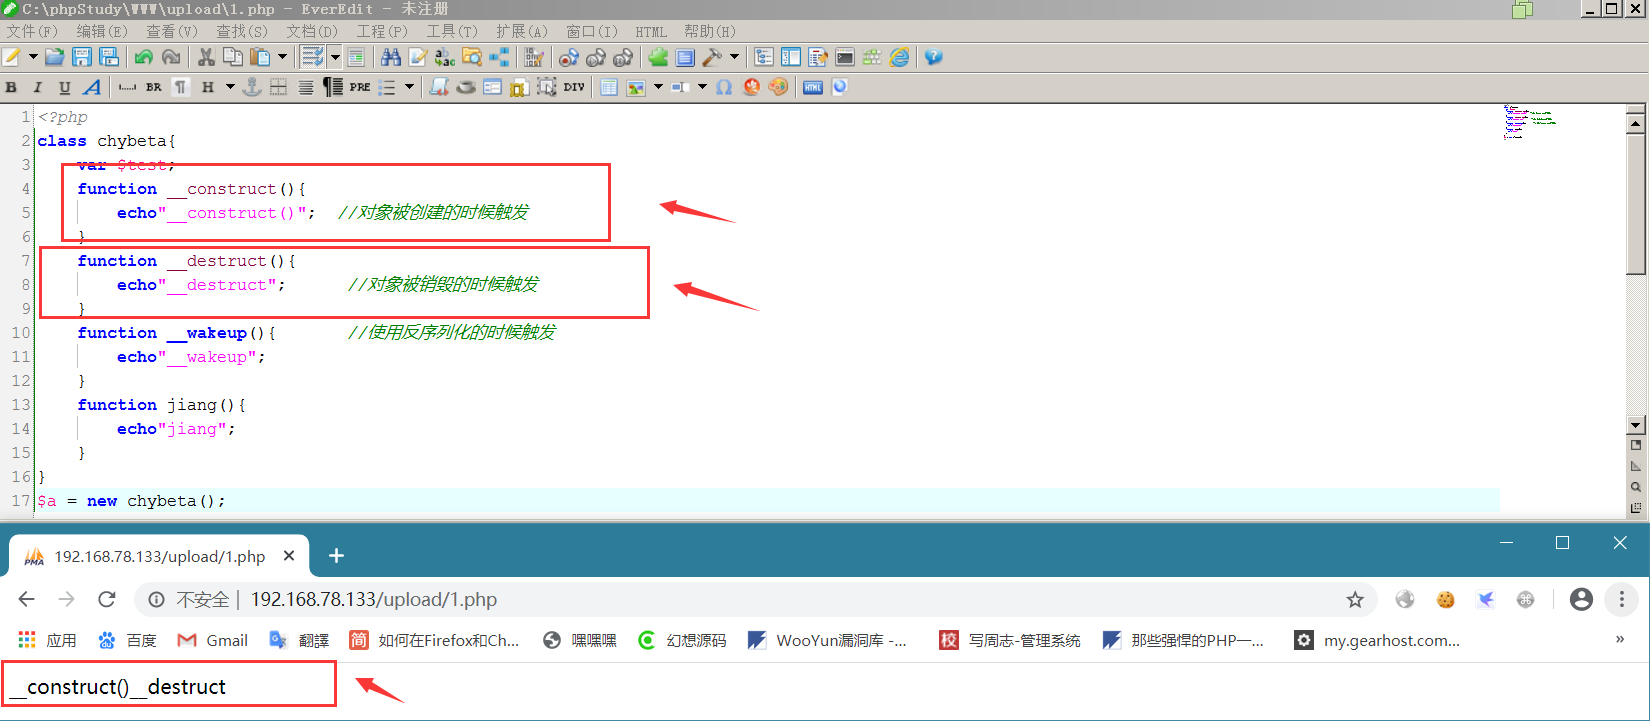Open the color palette icon
This screenshot has height=721, width=1650.
point(778,87)
